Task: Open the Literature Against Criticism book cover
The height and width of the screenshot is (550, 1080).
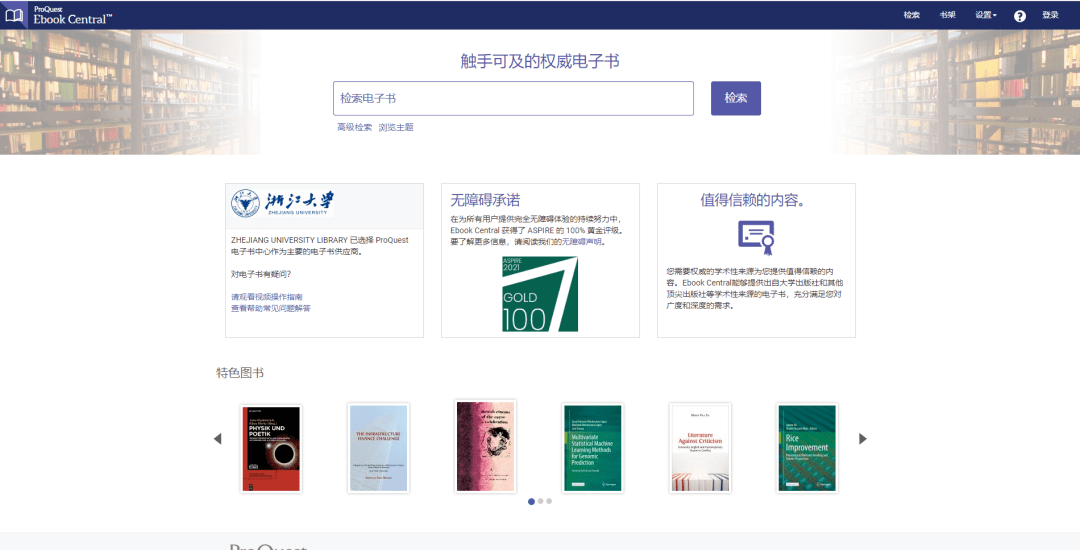Action: [700, 448]
